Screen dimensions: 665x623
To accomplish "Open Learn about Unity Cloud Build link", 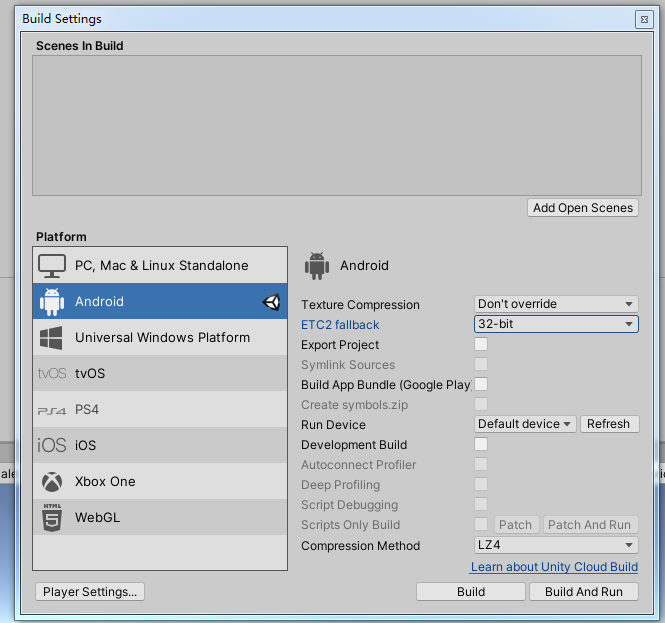I will [x=554, y=567].
